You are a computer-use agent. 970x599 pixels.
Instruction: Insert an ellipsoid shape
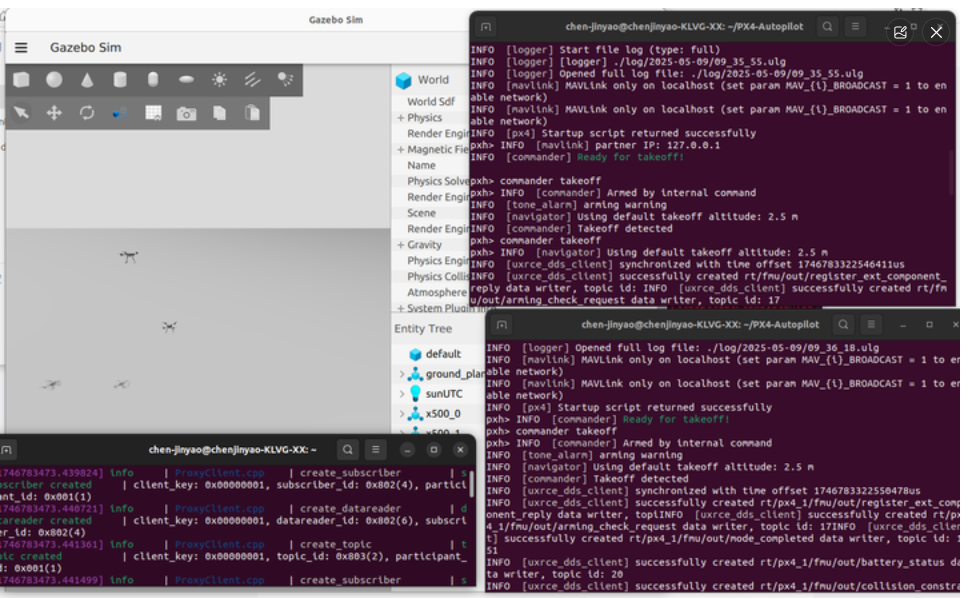point(186,79)
